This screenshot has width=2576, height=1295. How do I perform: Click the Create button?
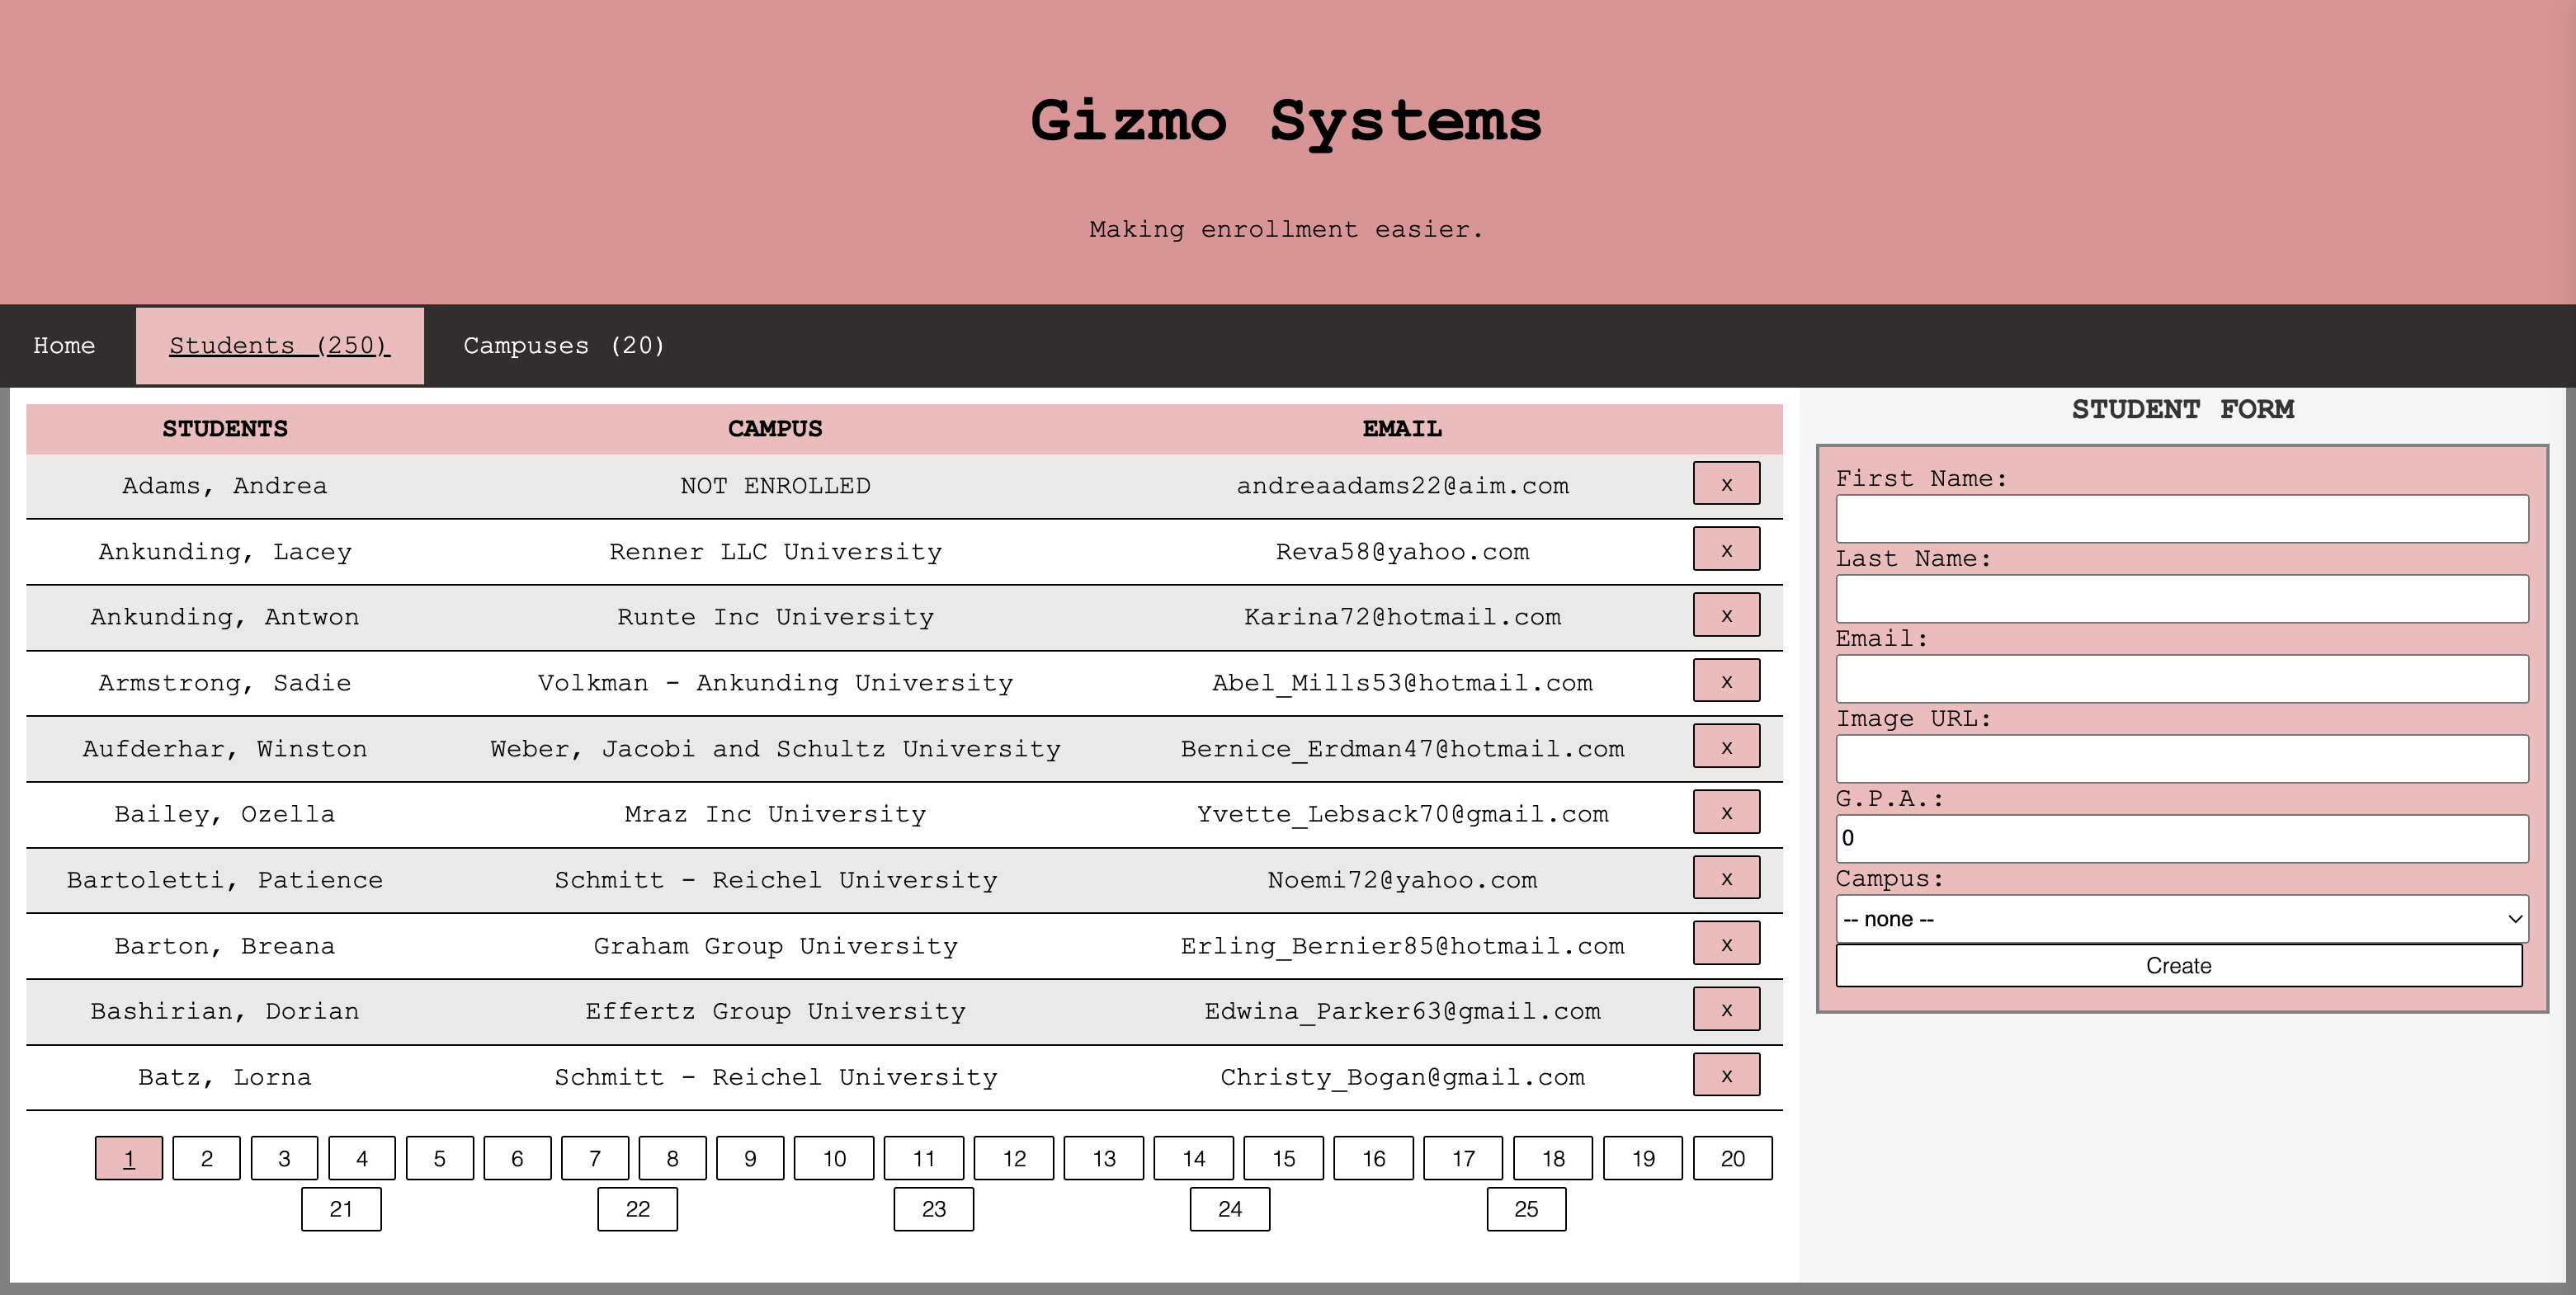(x=2178, y=966)
